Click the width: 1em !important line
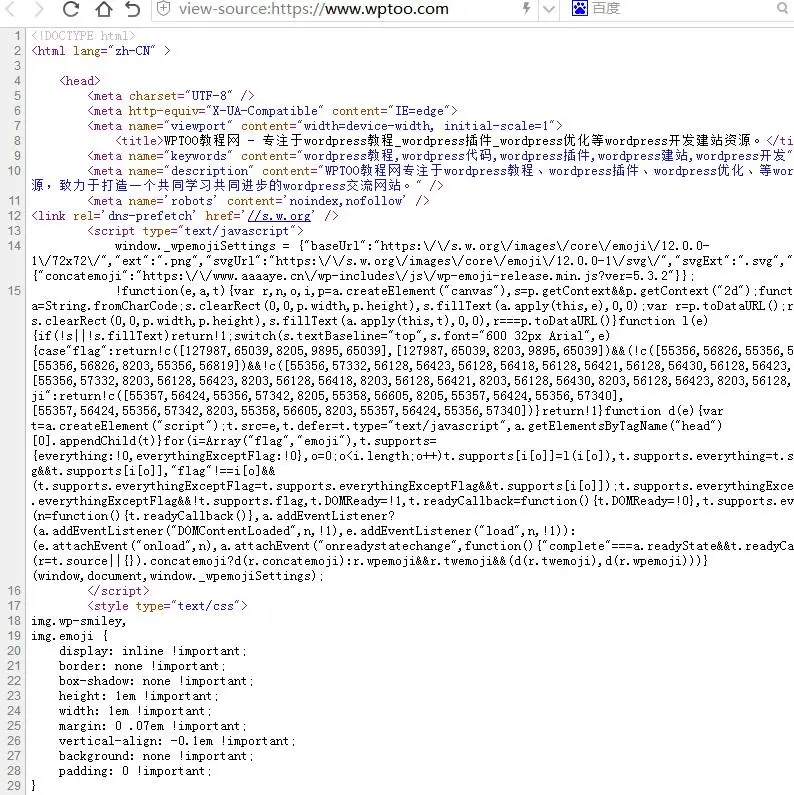 click(135, 711)
